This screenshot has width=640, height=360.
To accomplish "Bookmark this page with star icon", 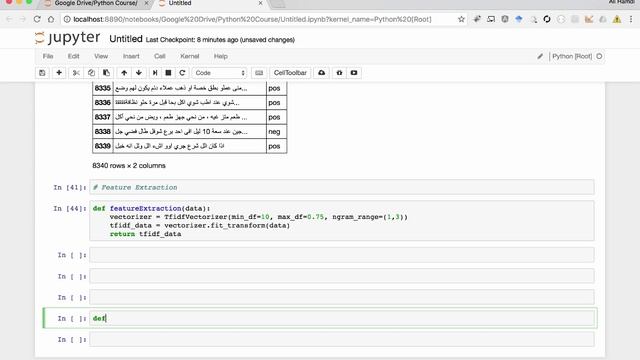I will [x=461, y=19].
